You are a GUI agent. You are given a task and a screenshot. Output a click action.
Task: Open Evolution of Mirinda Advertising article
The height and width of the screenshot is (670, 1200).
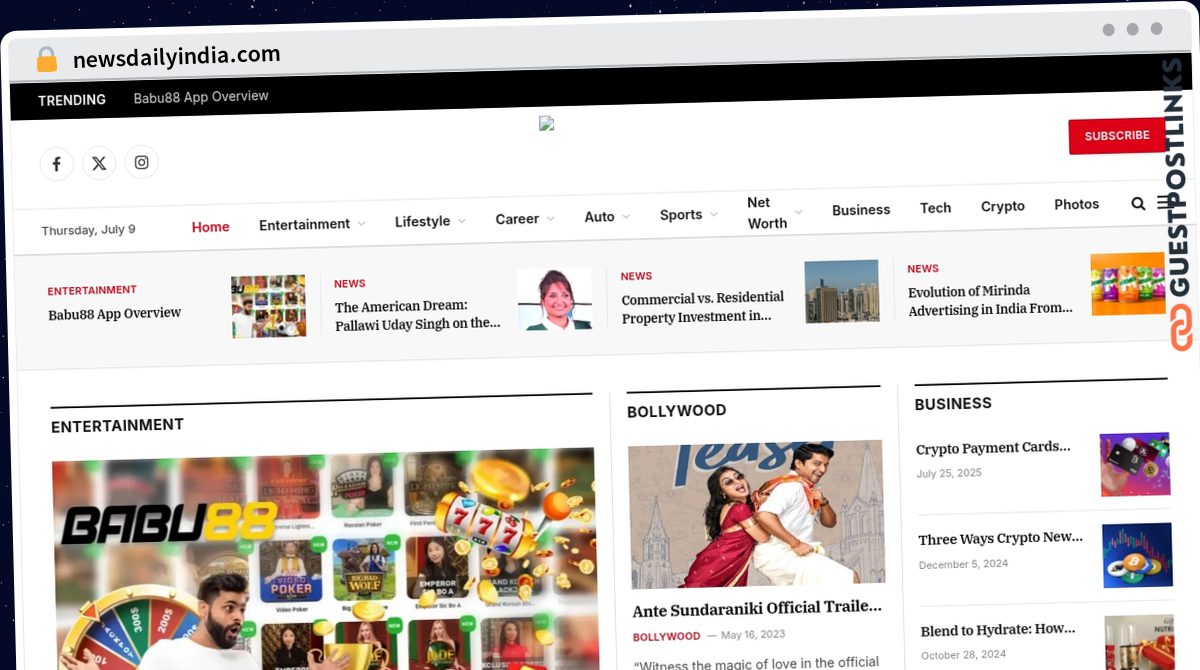[990, 300]
